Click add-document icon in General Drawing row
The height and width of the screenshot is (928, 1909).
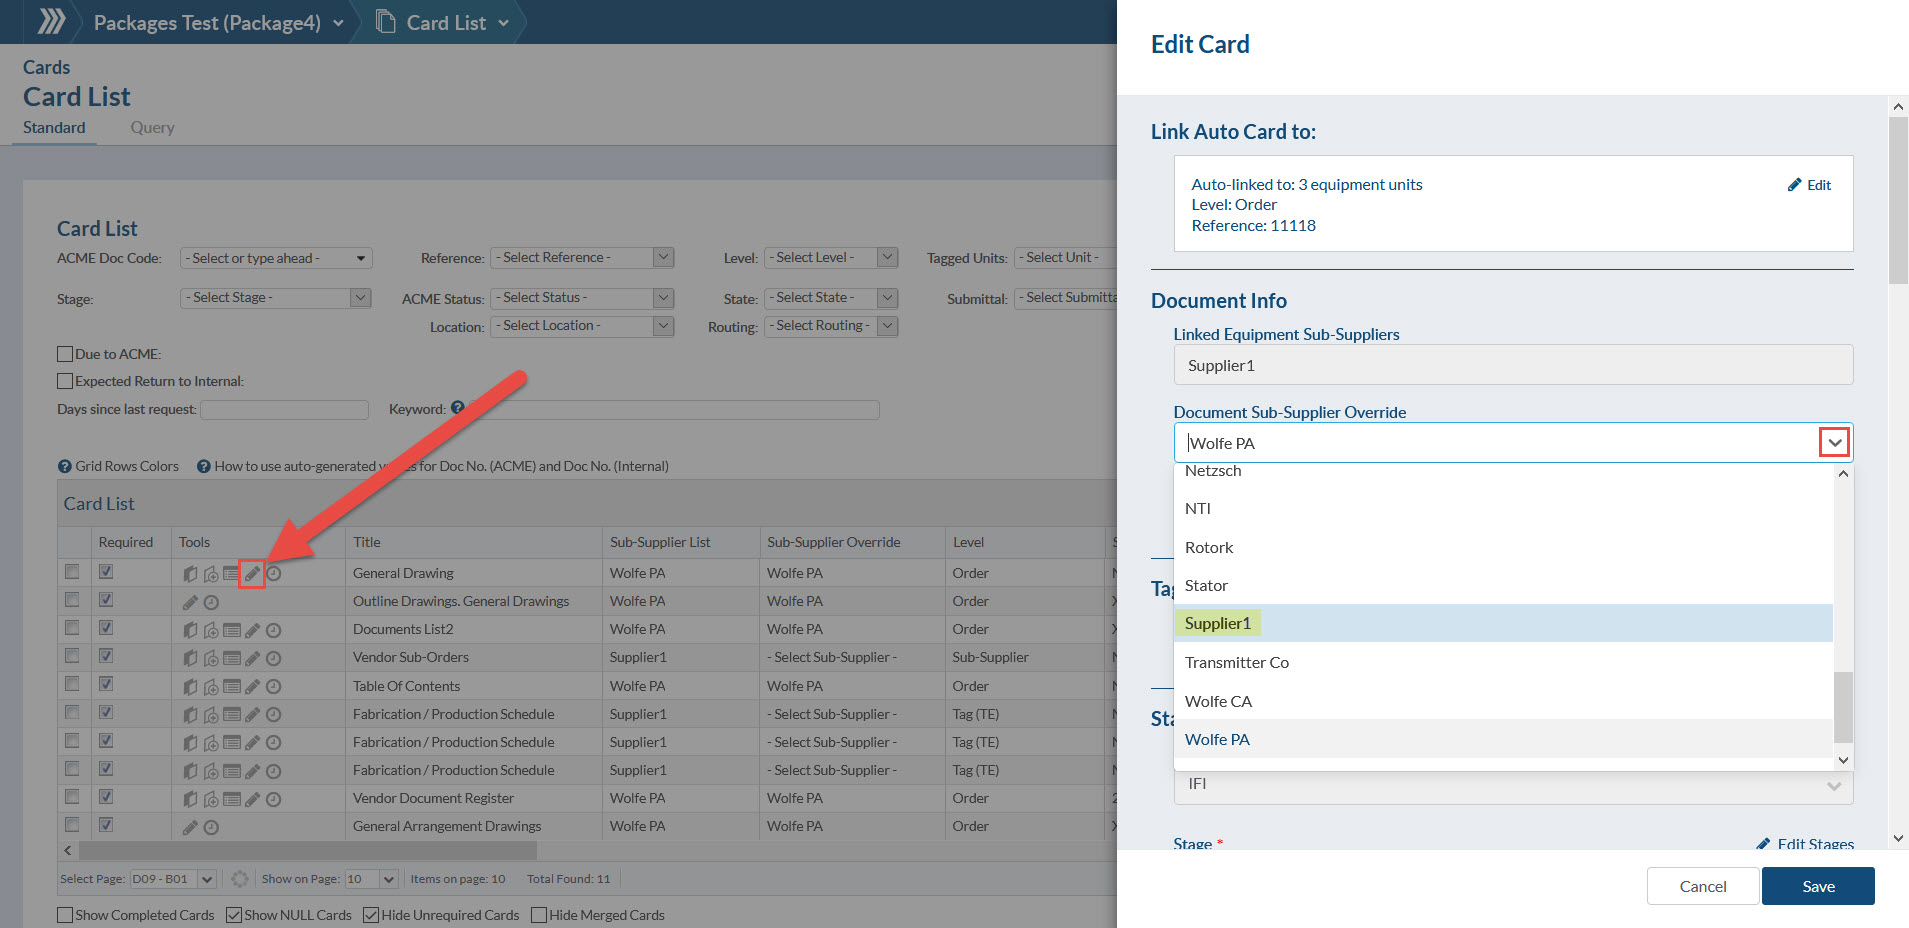tap(211, 574)
